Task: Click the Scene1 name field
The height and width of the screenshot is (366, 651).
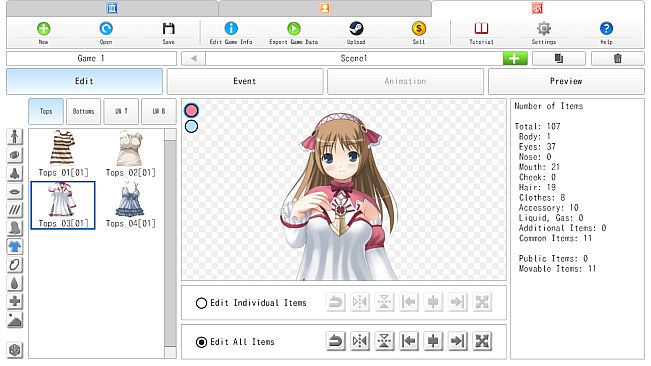Action: [x=354, y=59]
